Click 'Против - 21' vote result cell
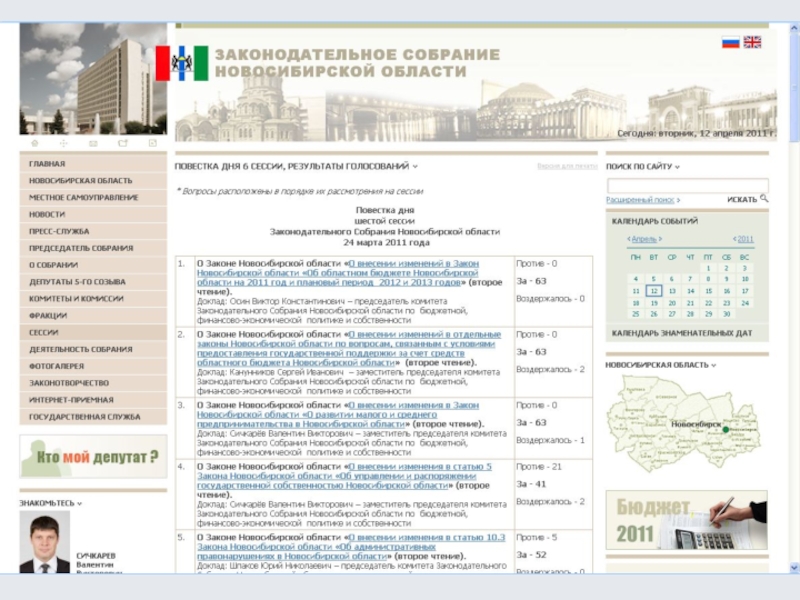Image resolution: width=800 pixels, height=600 pixels. coord(539,467)
